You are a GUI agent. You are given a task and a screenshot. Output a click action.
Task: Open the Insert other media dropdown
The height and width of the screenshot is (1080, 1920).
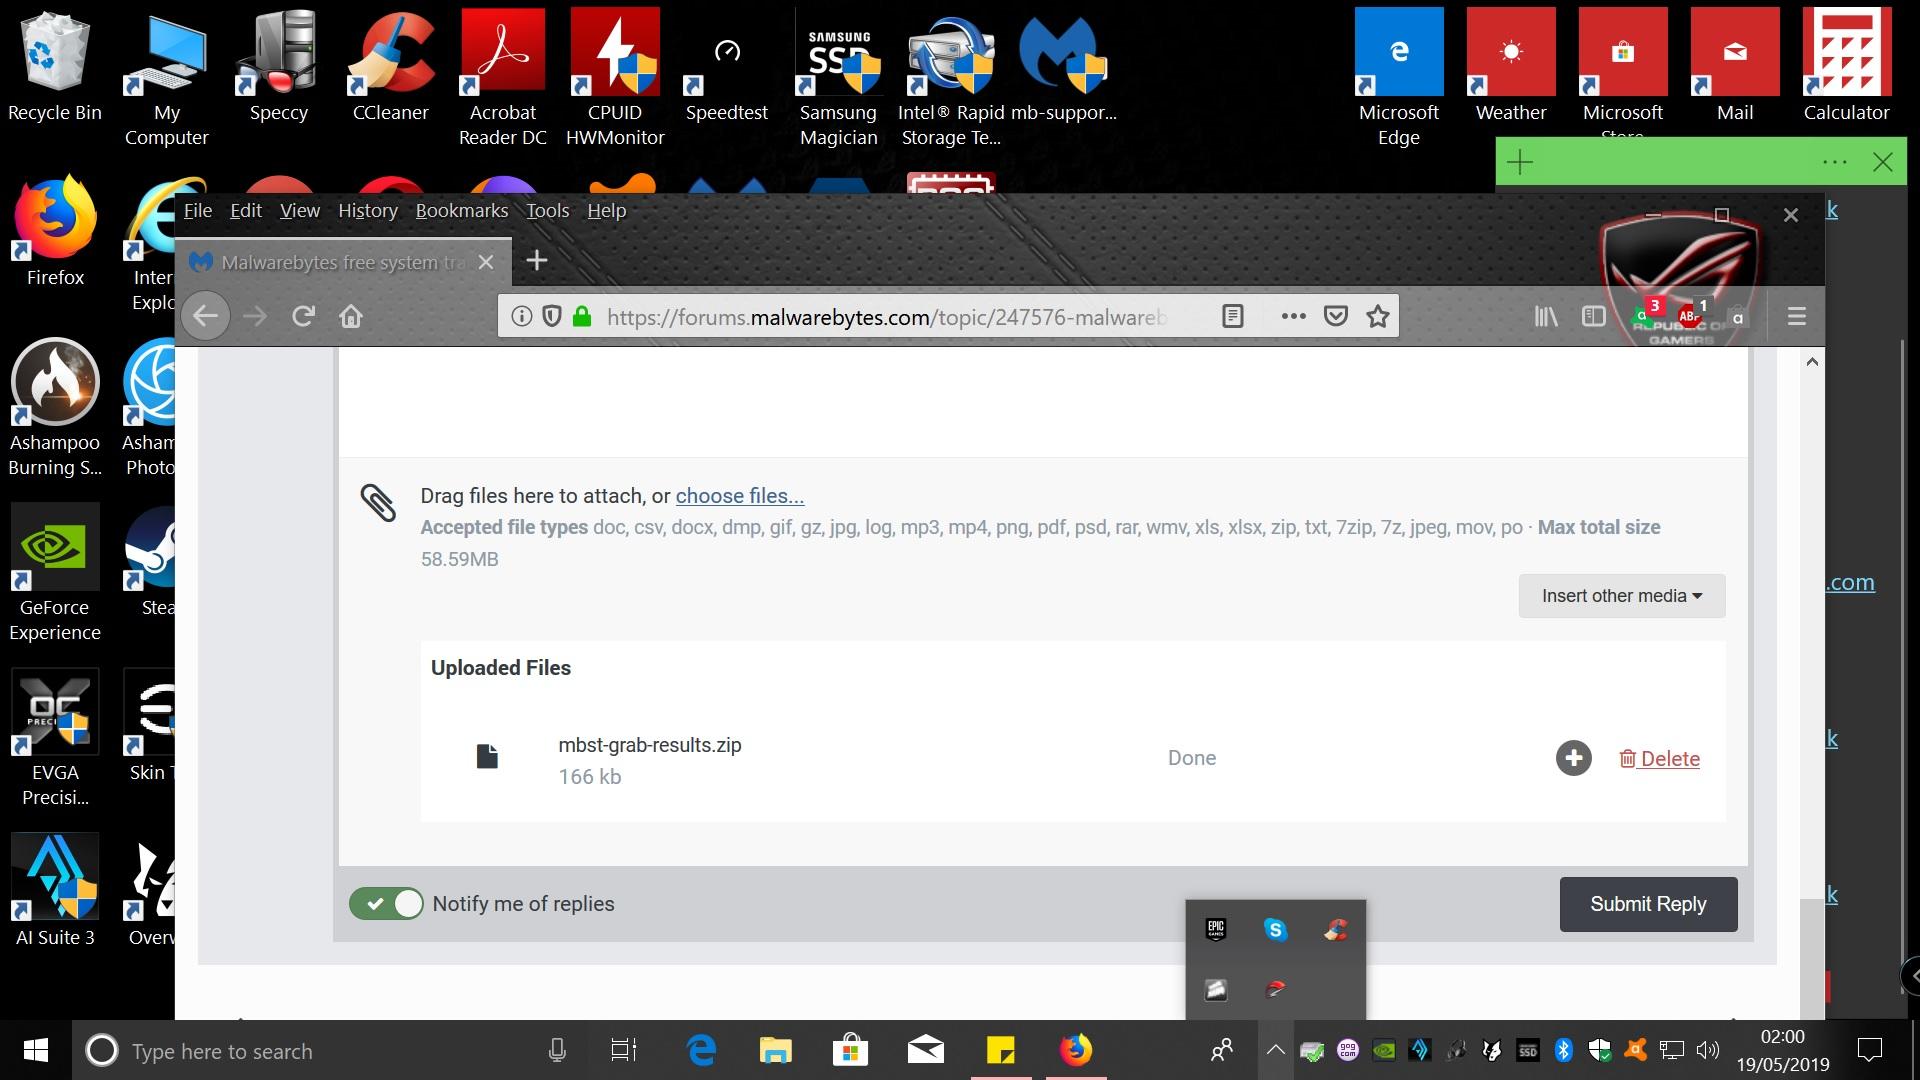click(1620, 595)
